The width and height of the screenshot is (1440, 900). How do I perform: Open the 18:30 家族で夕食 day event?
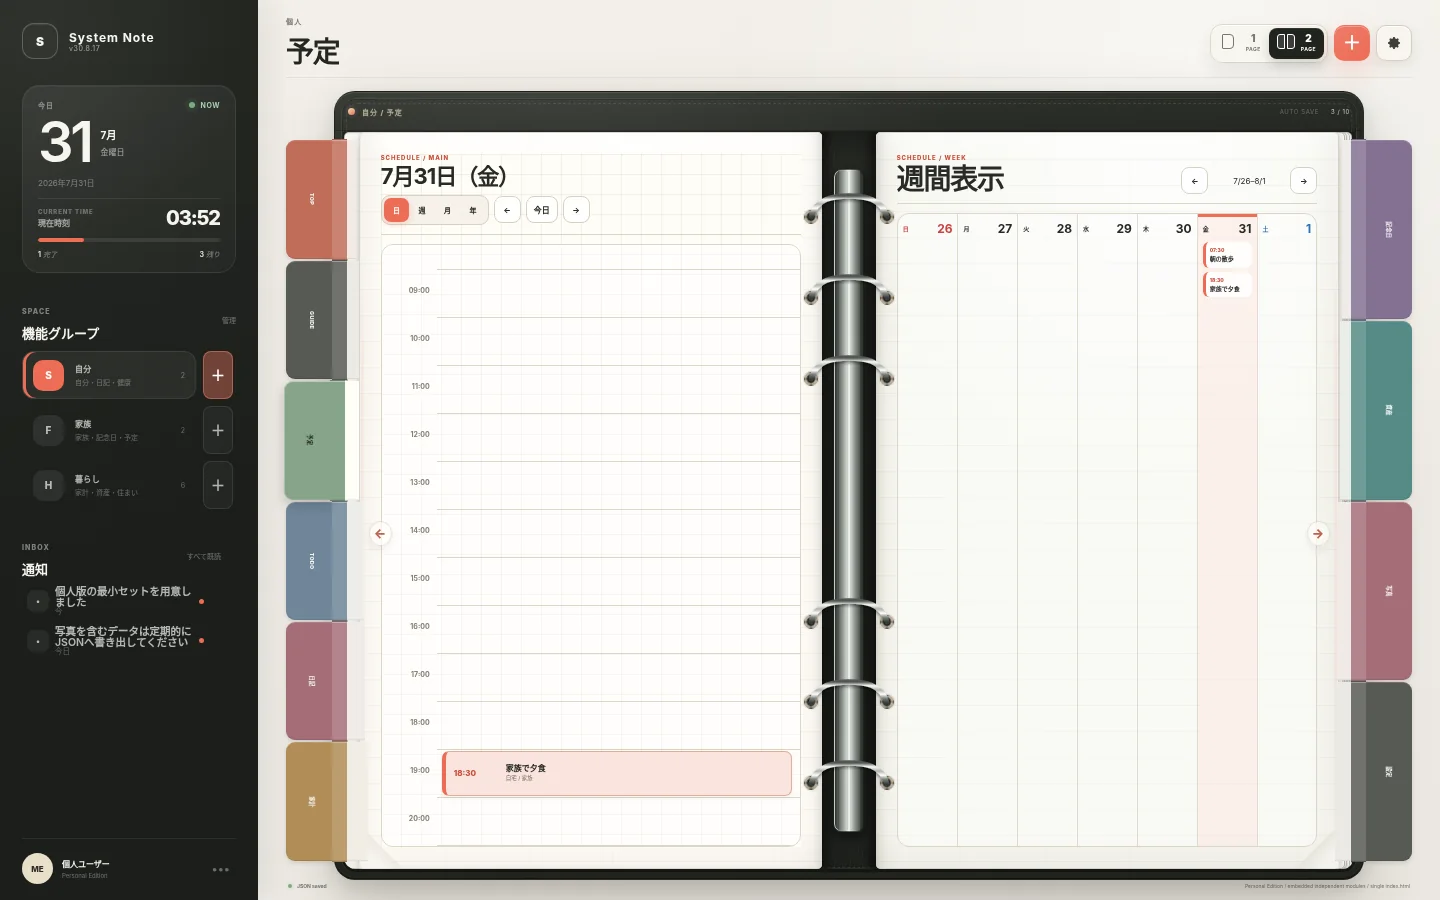coord(617,773)
